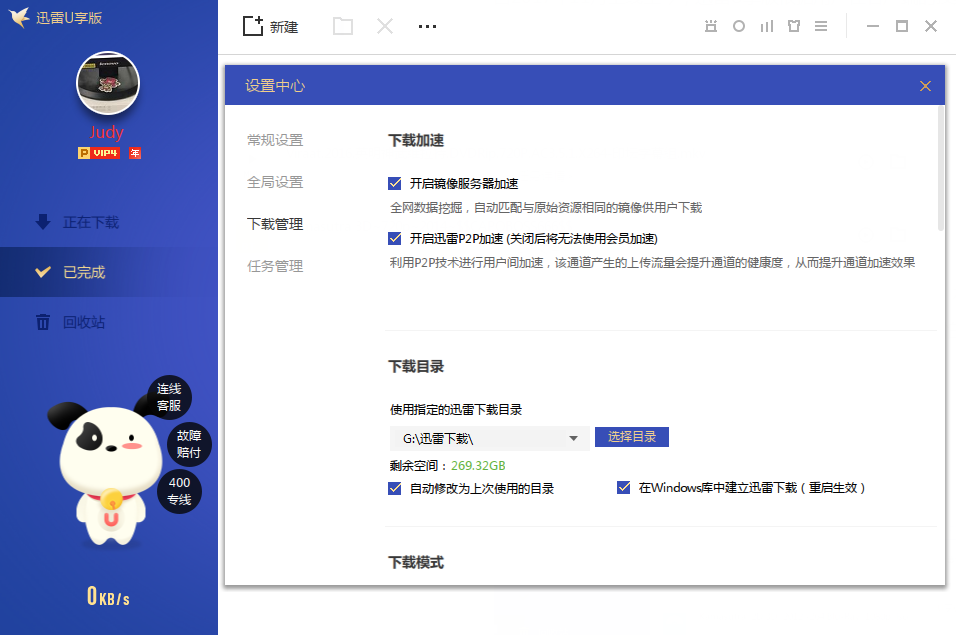
Task: Toggle 自动修改为上次使用的目录 checkbox
Action: pos(394,488)
